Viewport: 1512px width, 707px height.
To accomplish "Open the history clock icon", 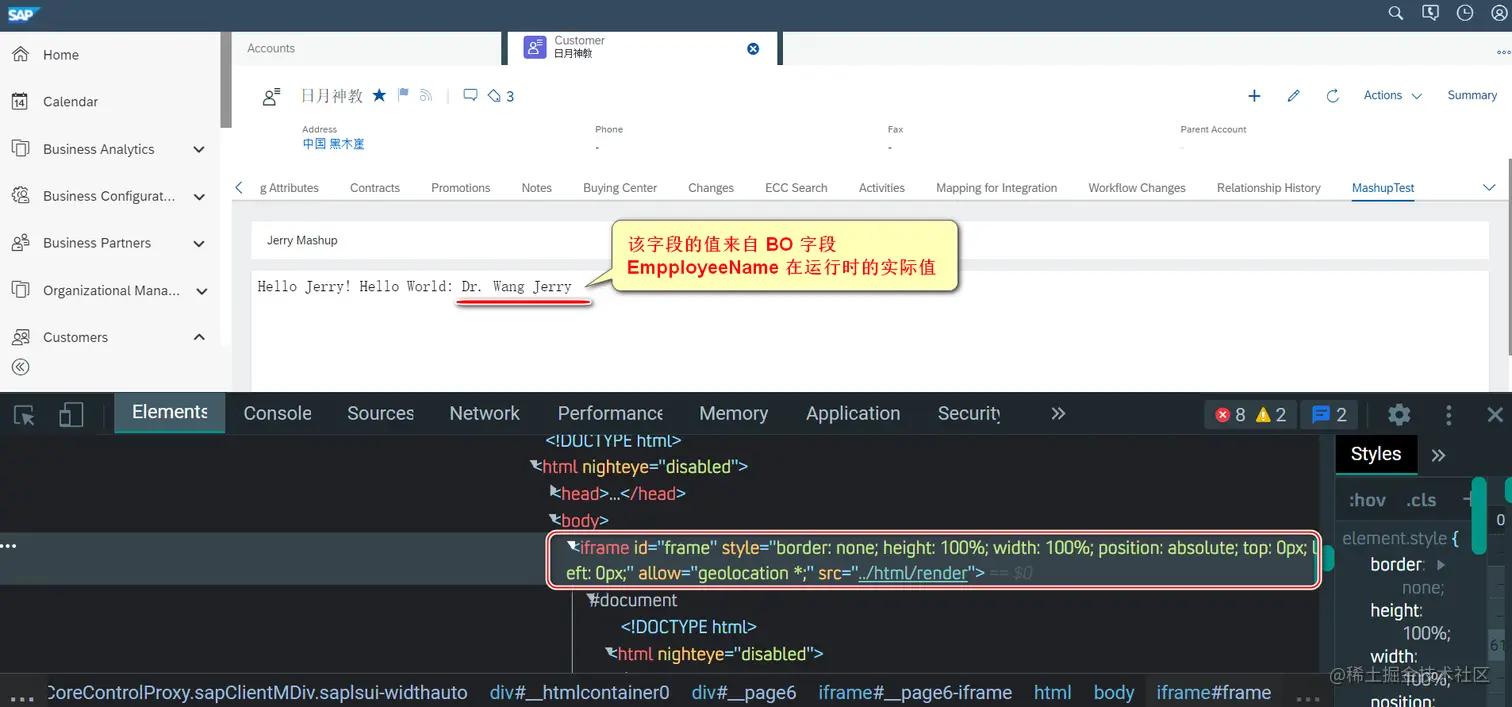I will click(1464, 13).
